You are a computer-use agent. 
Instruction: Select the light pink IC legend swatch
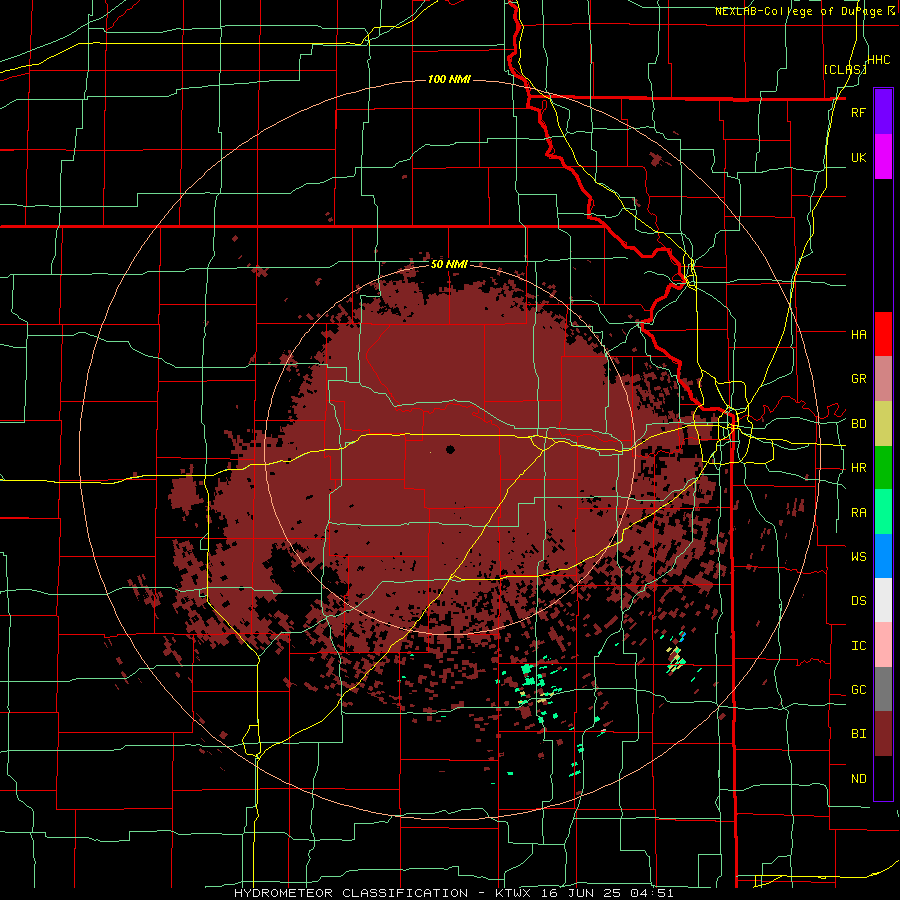(883, 645)
